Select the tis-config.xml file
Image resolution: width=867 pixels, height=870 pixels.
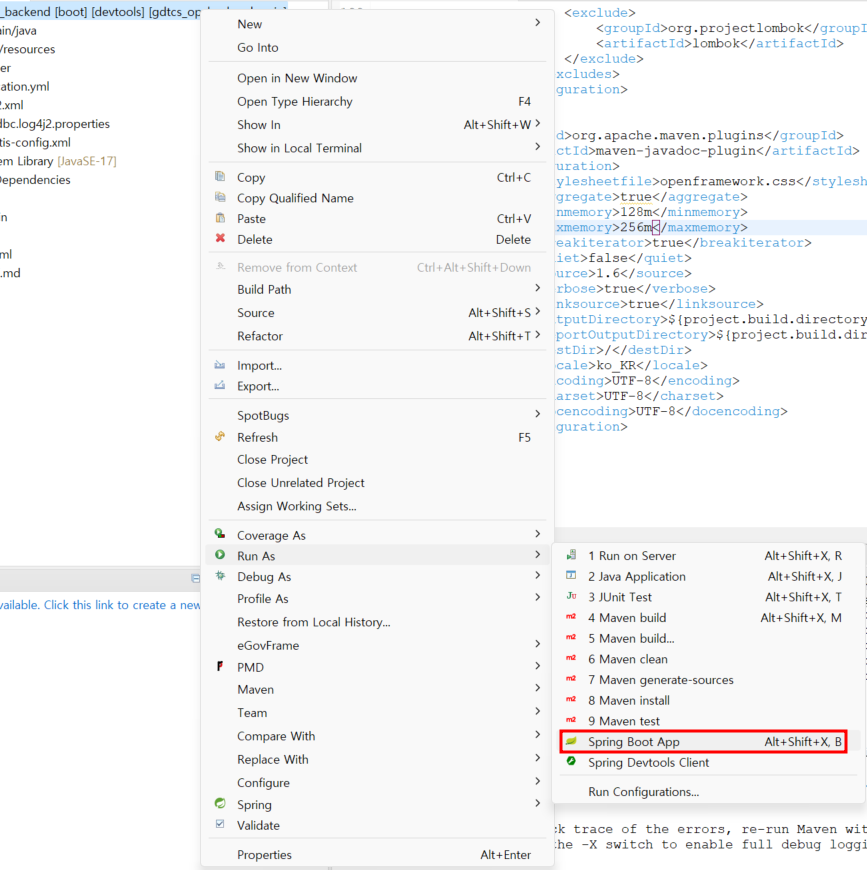(36, 143)
